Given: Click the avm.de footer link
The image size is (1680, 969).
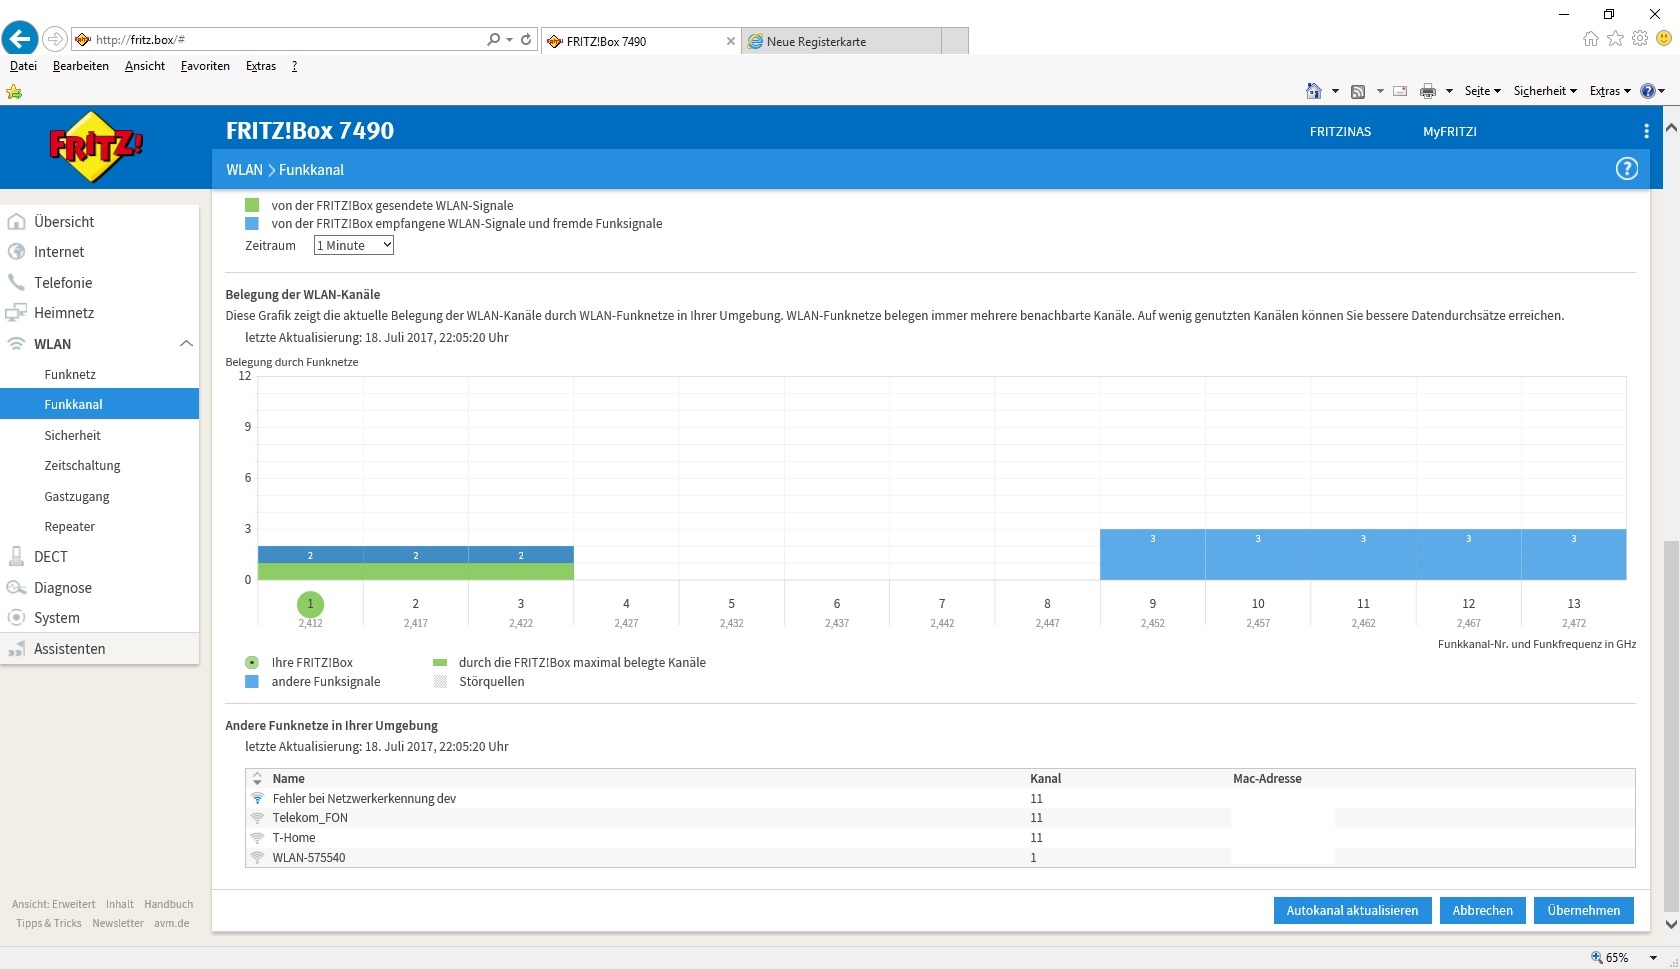Looking at the screenshot, I should pos(171,923).
